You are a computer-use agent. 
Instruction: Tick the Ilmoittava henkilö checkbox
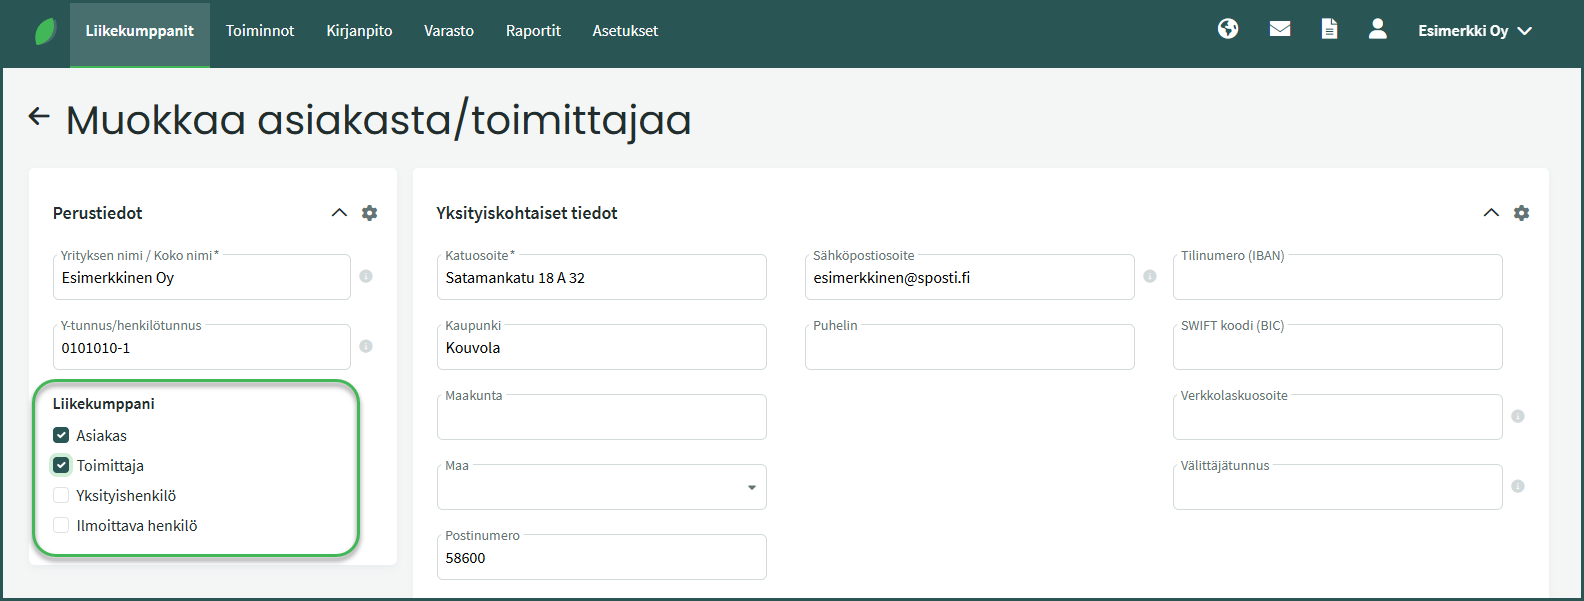(x=61, y=525)
